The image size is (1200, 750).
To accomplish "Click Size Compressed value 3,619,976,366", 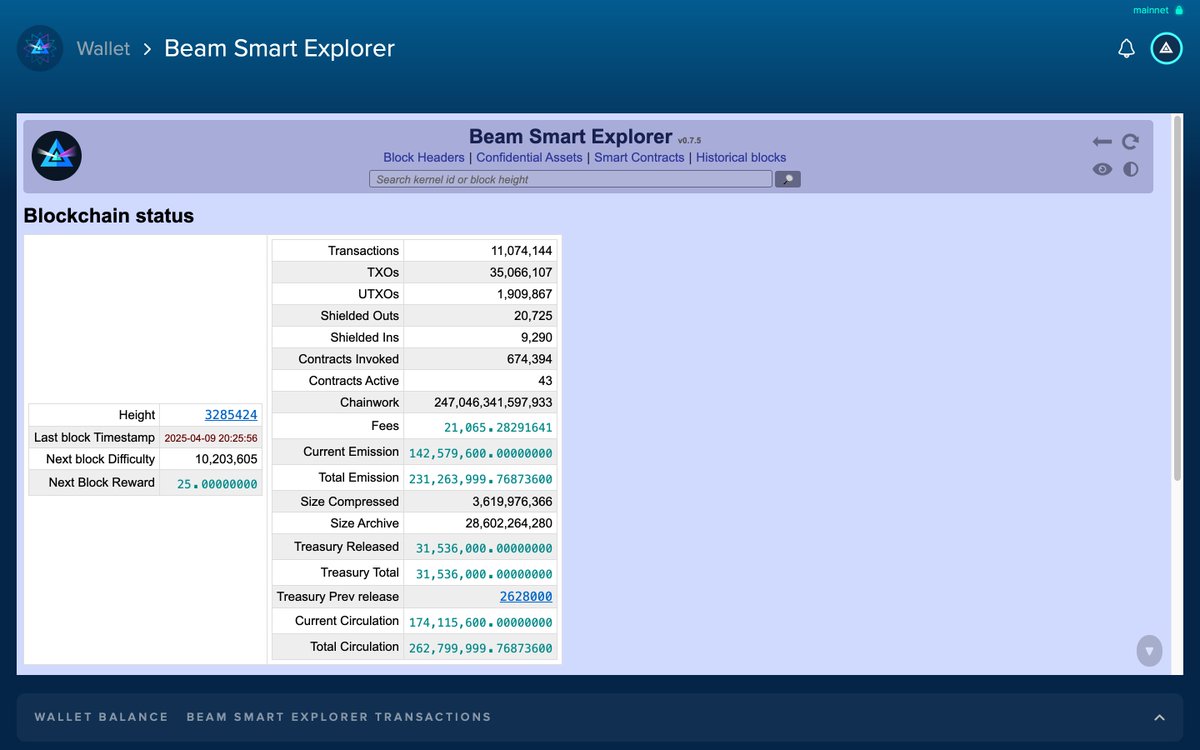I will click(513, 502).
